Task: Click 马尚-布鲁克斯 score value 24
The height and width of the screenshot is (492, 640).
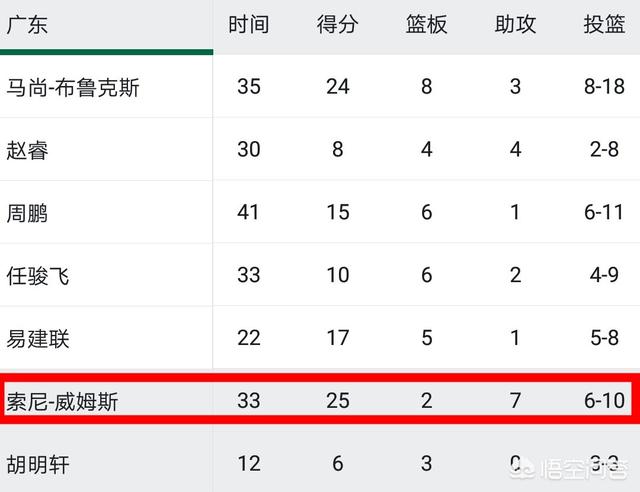Action: tap(338, 87)
